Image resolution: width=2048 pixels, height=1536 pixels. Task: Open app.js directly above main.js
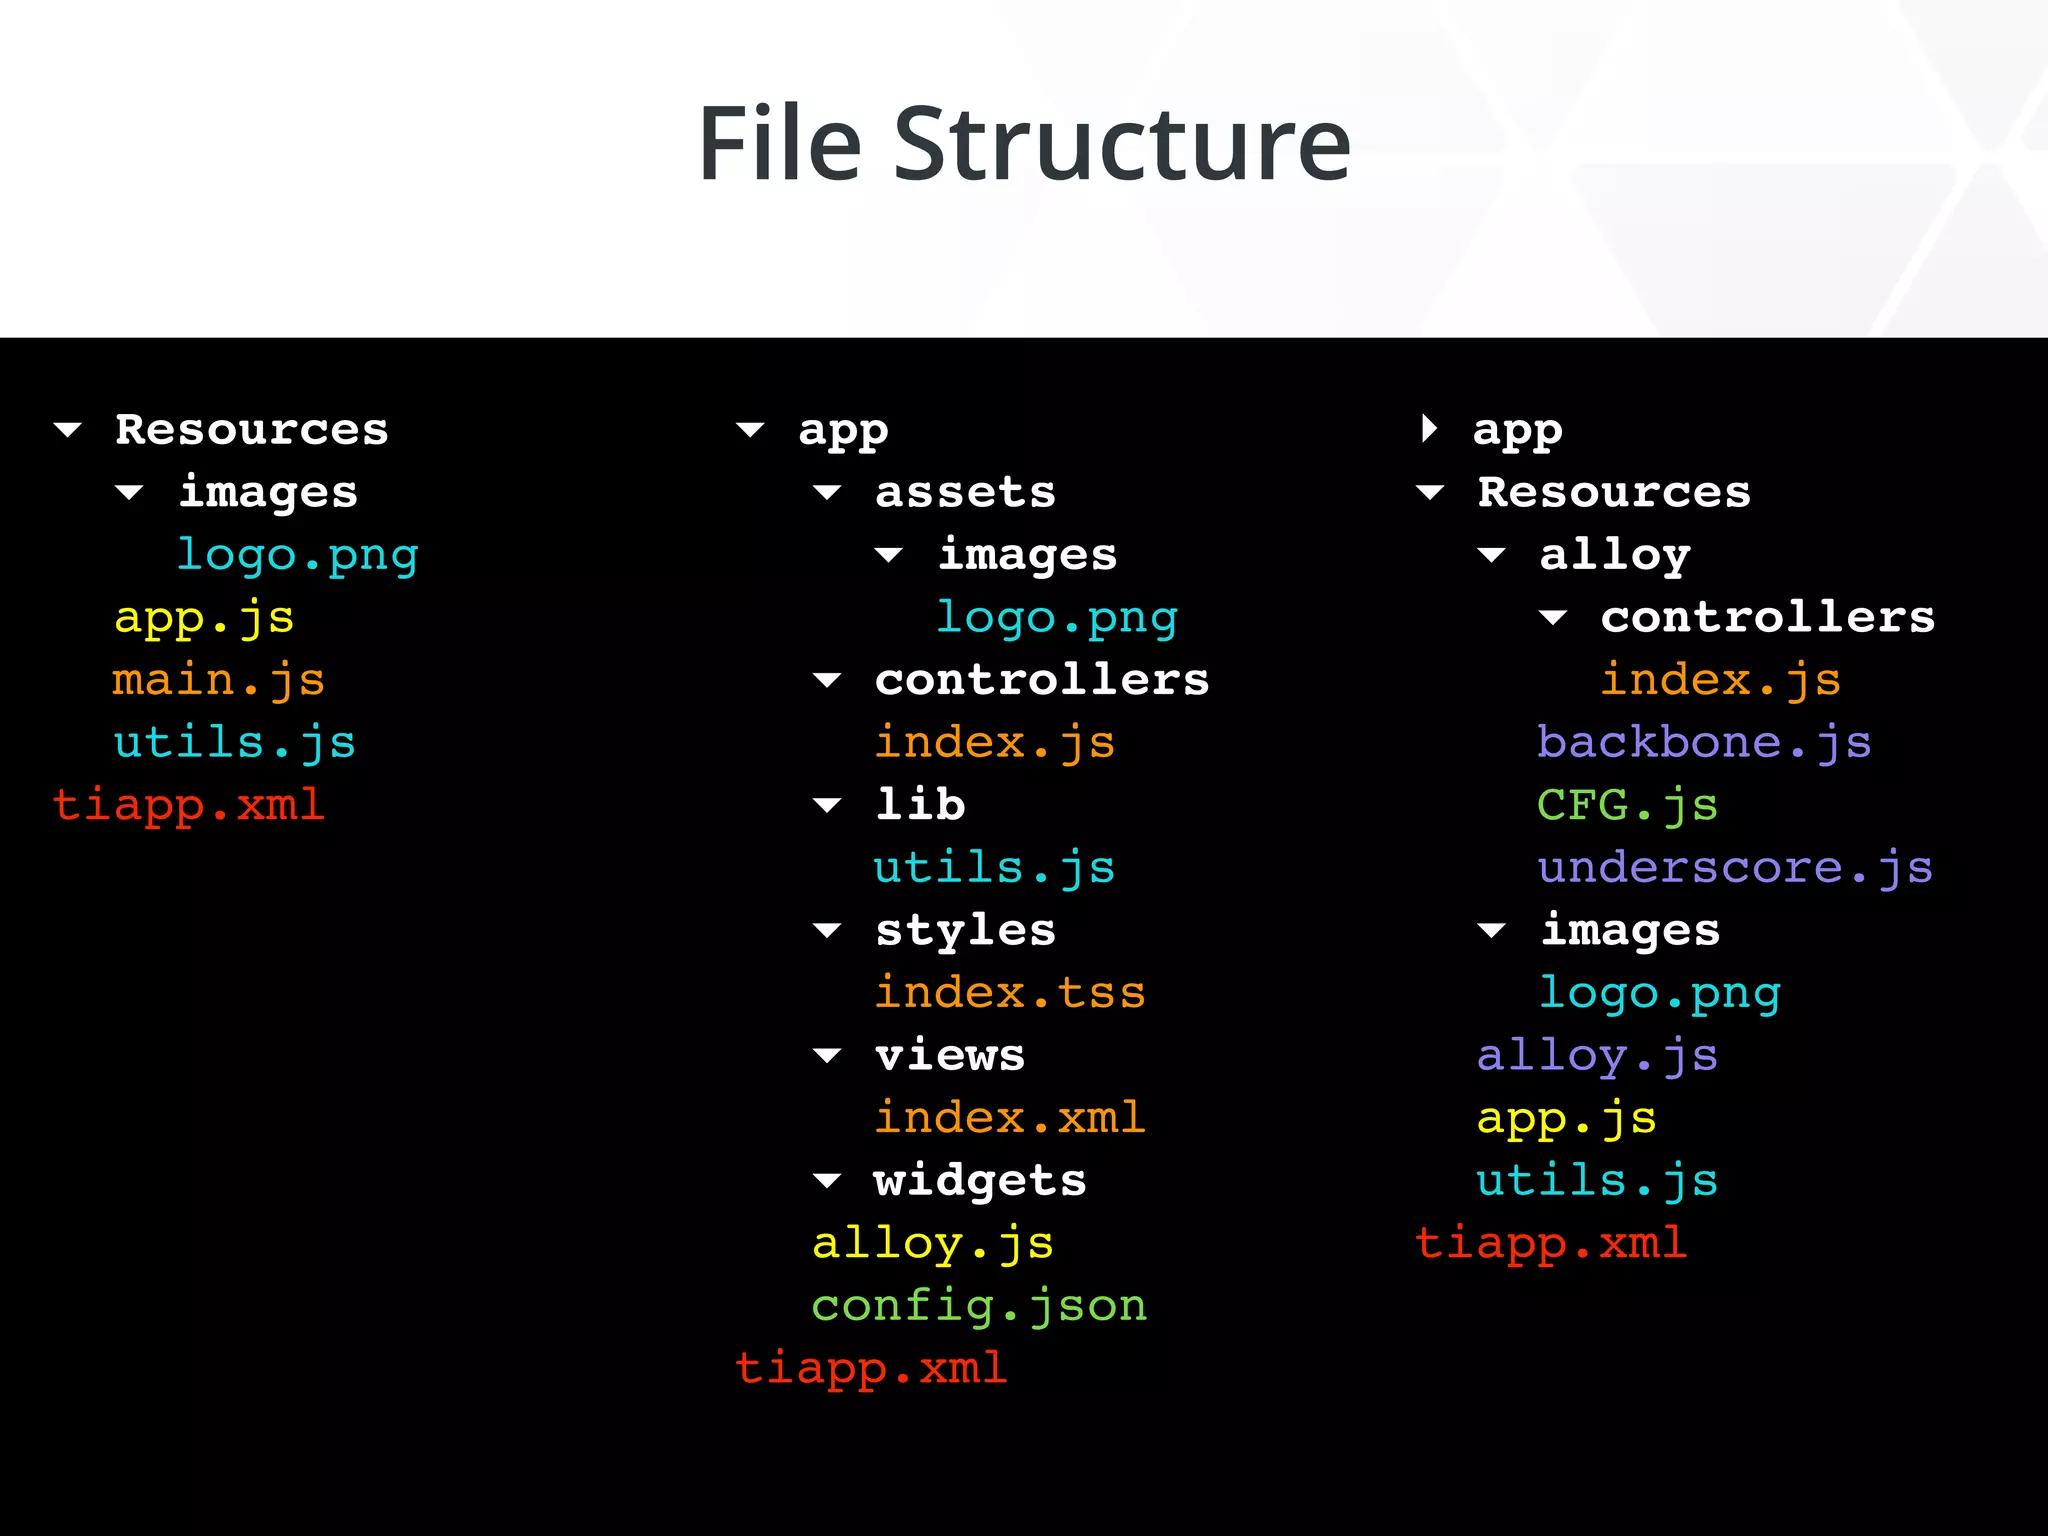204,618
